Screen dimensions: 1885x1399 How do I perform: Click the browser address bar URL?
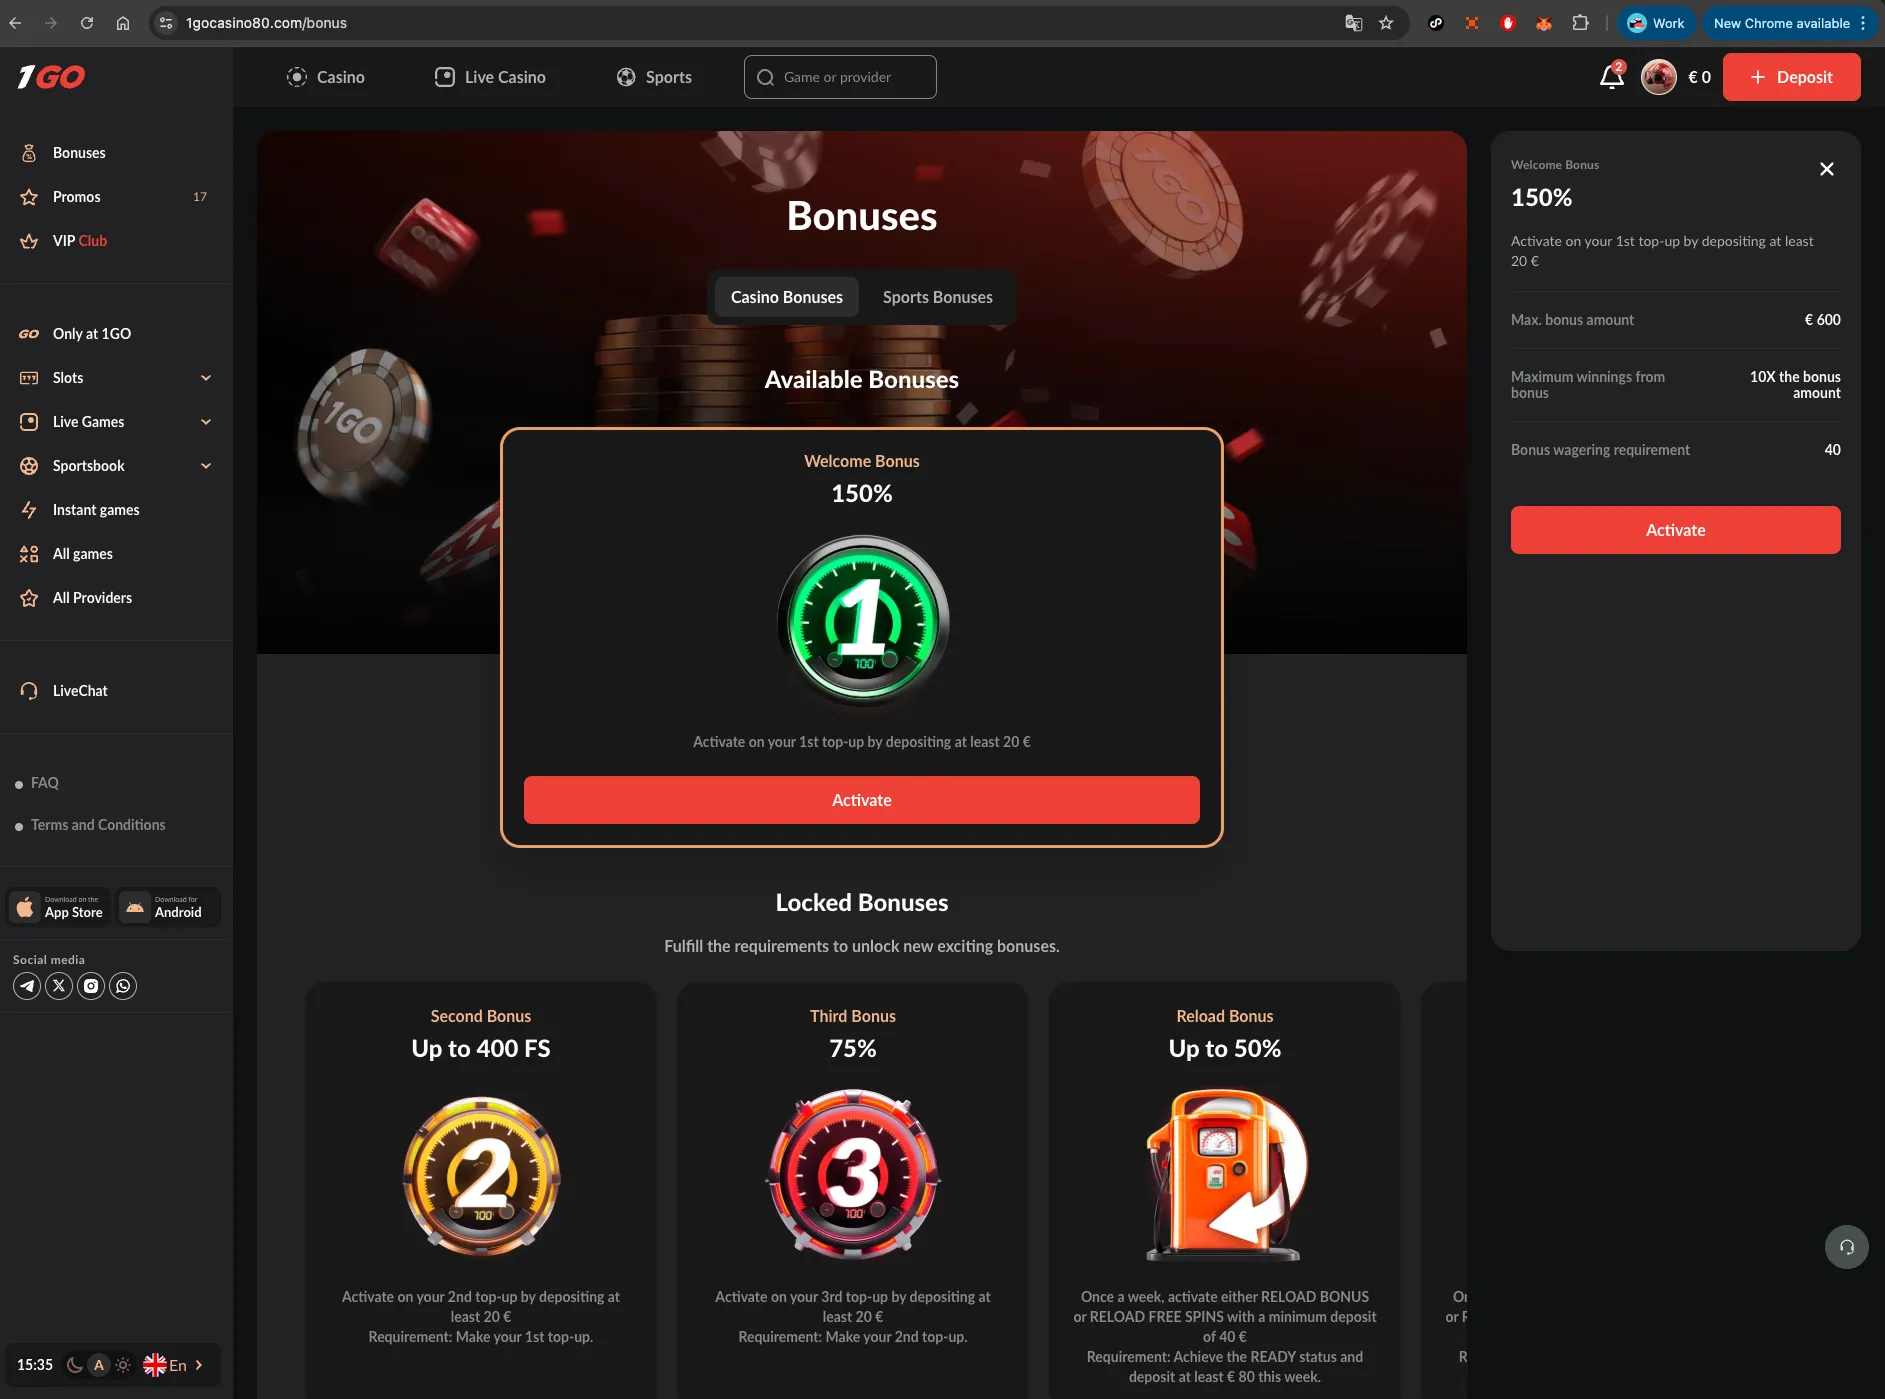tap(266, 23)
